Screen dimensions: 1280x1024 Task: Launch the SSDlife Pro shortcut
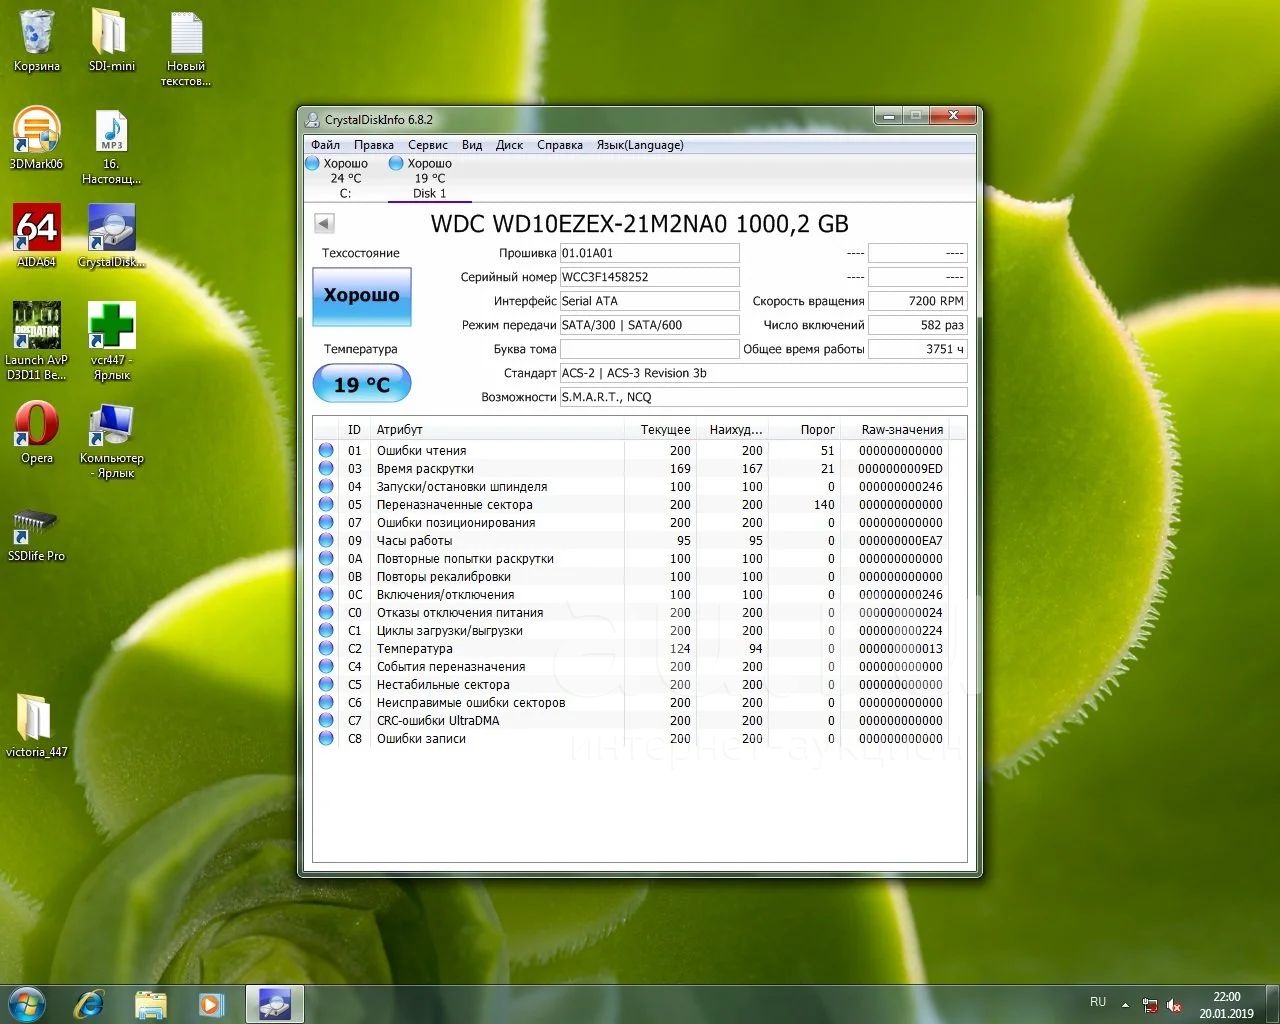[x=36, y=535]
